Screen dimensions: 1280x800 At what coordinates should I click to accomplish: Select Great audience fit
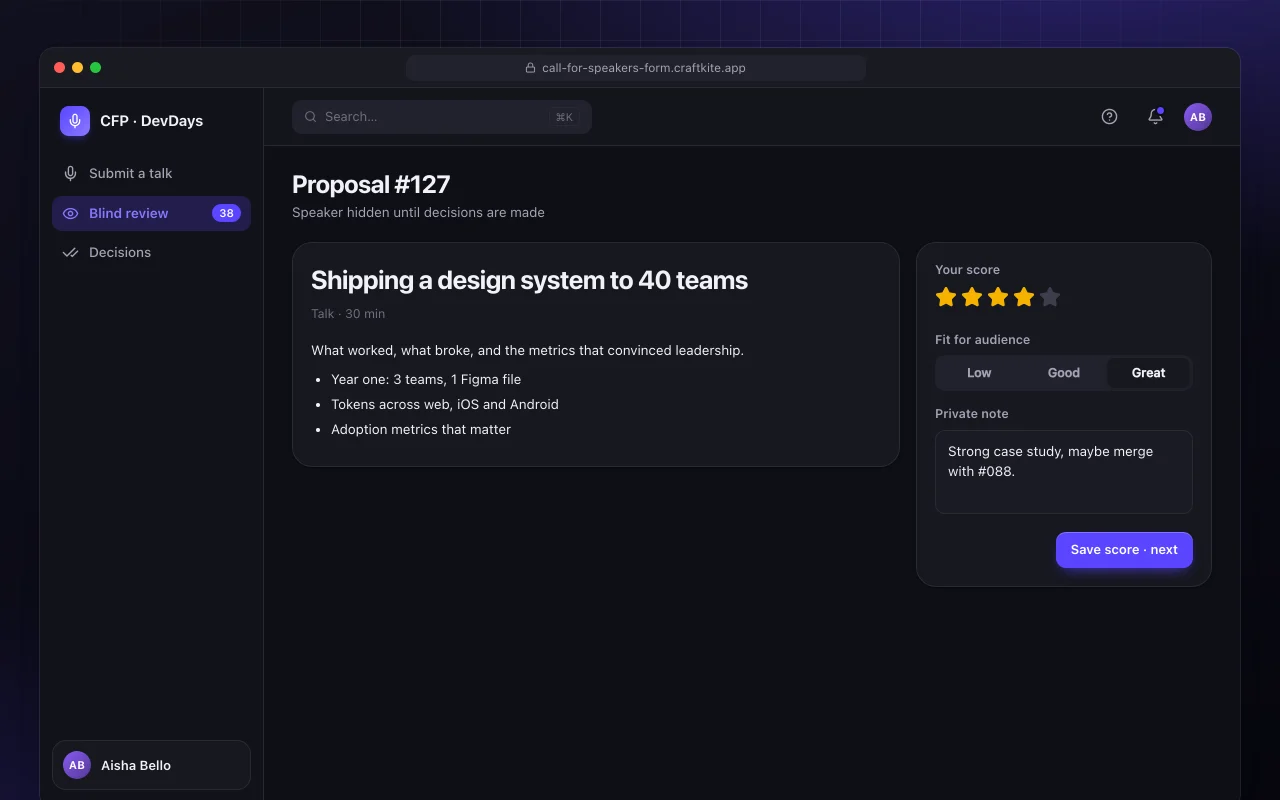(1148, 373)
